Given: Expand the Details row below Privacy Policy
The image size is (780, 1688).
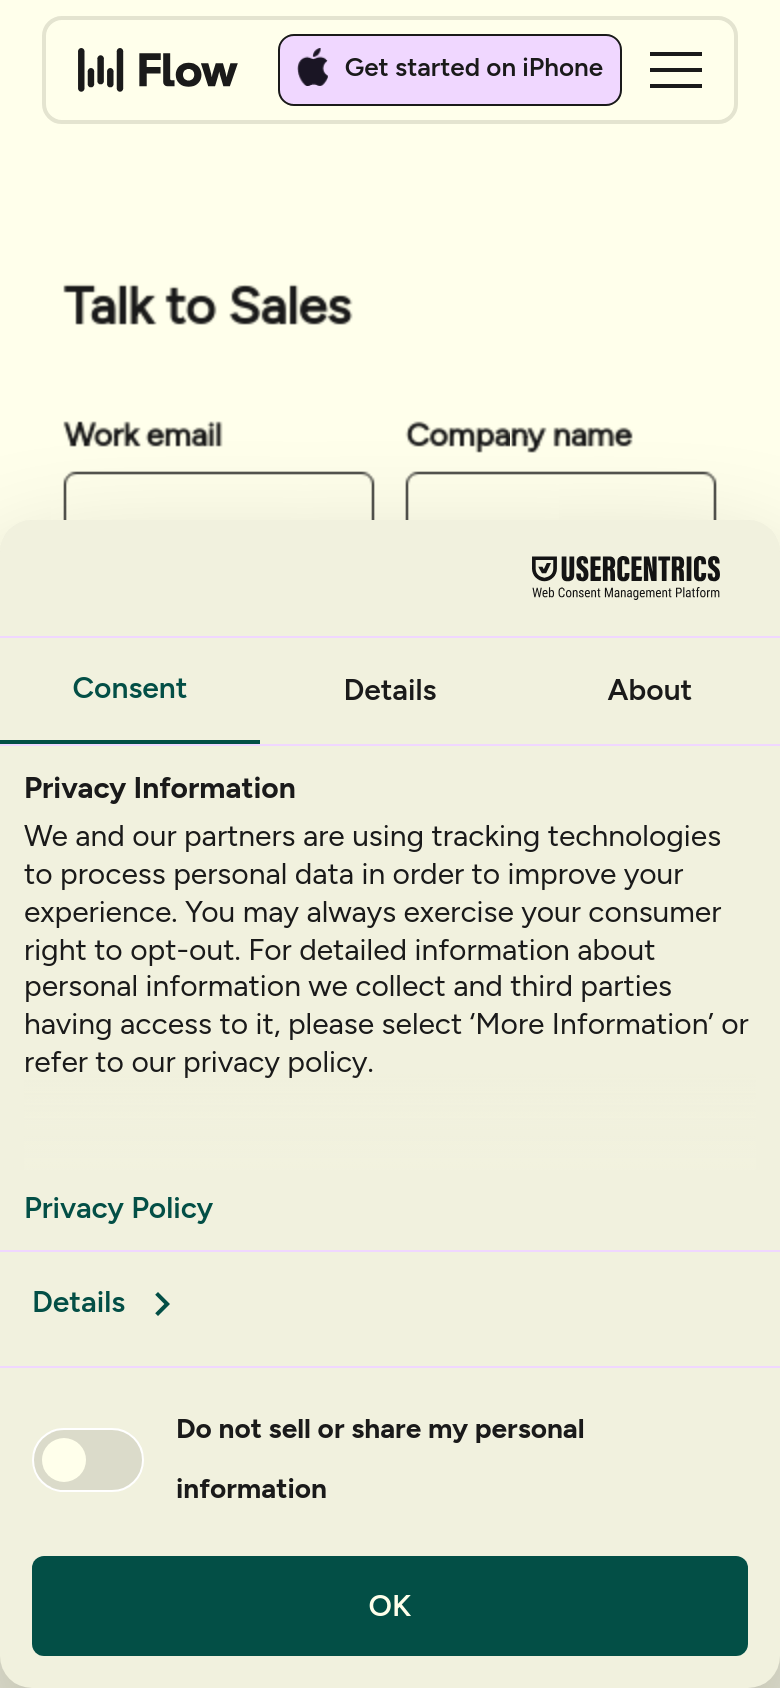Looking at the screenshot, I should coord(390,1303).
